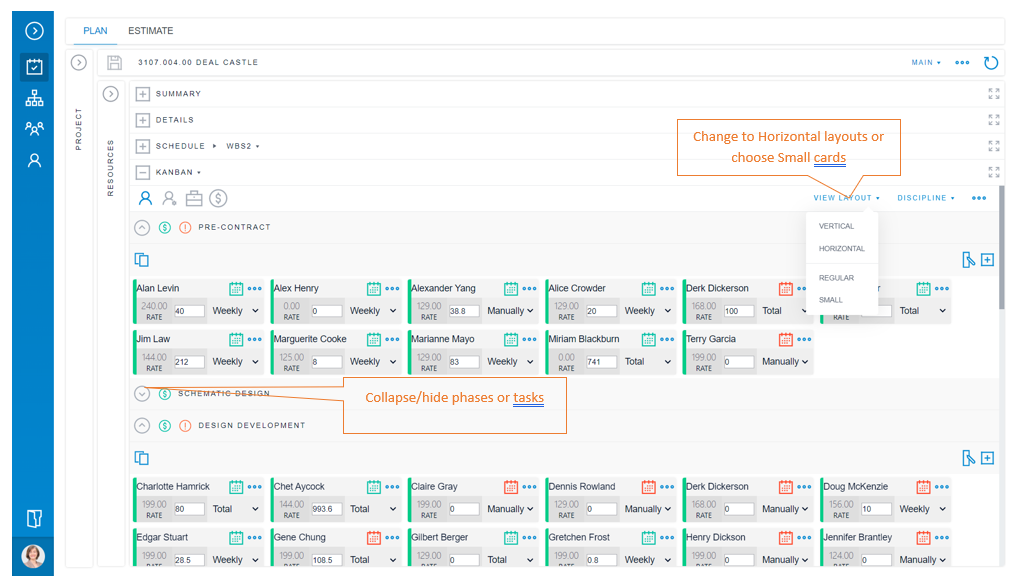Open the red calendar on Claire Gray card
Viewport: 1009px width, 584px height.
click(x=511, y=487)
